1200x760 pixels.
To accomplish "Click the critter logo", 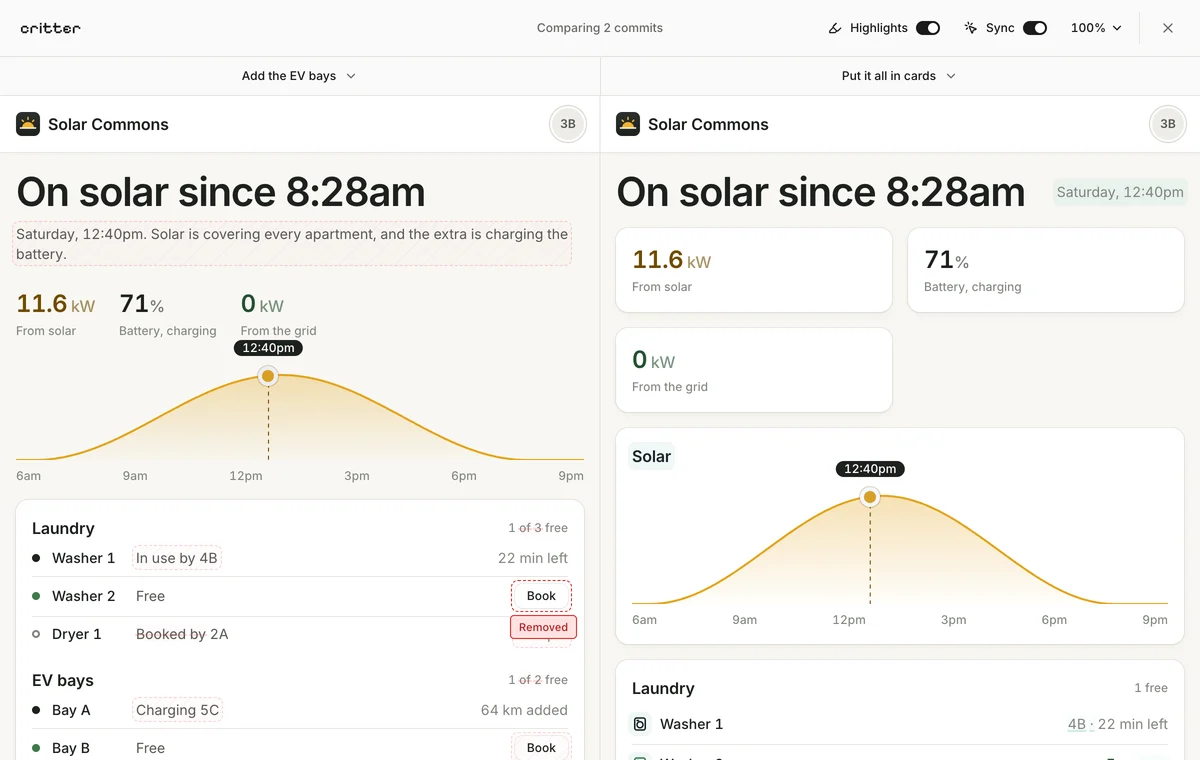I will 50,28.
